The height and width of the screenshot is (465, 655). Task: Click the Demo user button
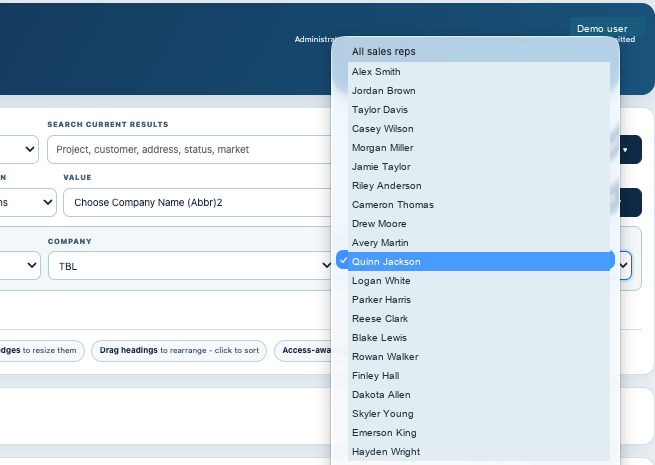(x=607, y=28)
